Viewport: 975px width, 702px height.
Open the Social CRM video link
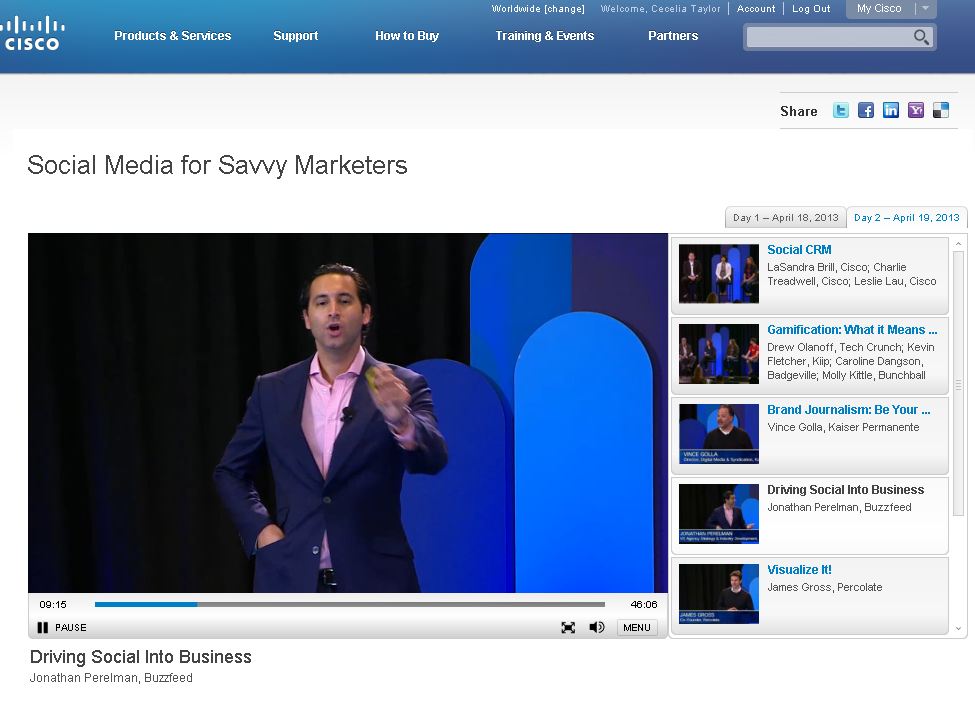(x=799, y=249)
